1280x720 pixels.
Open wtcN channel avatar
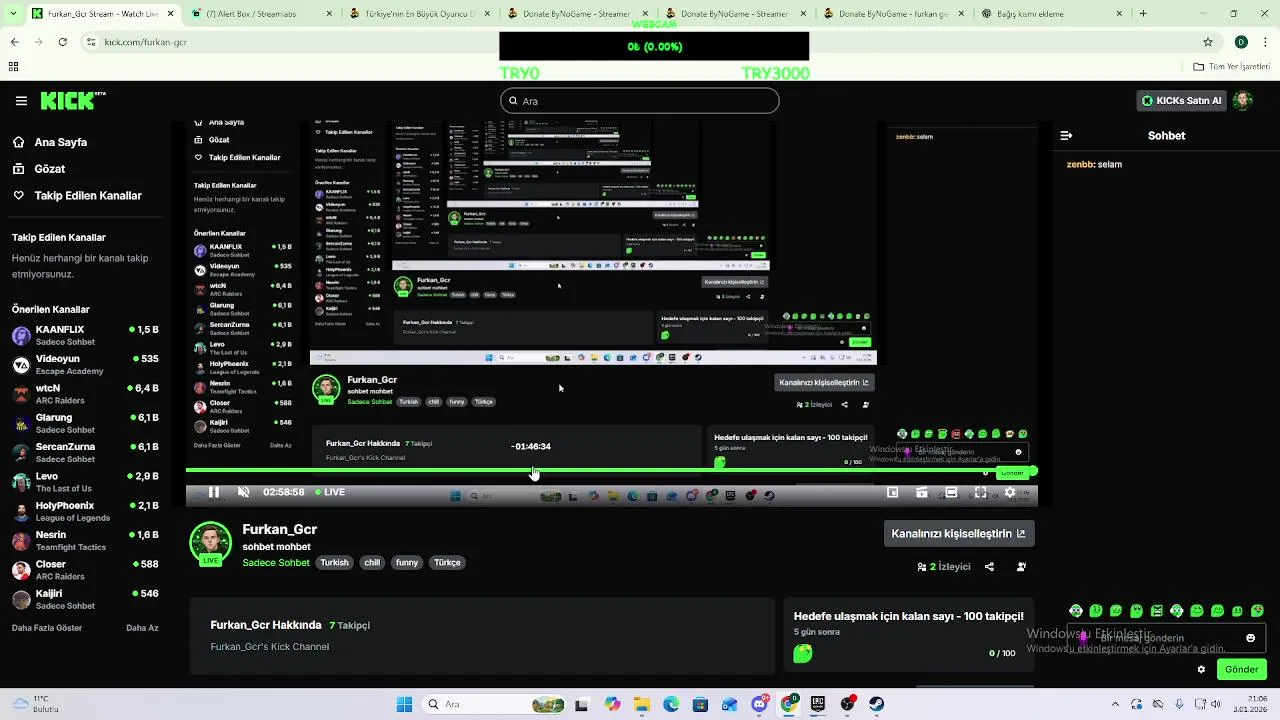[21, 394]
